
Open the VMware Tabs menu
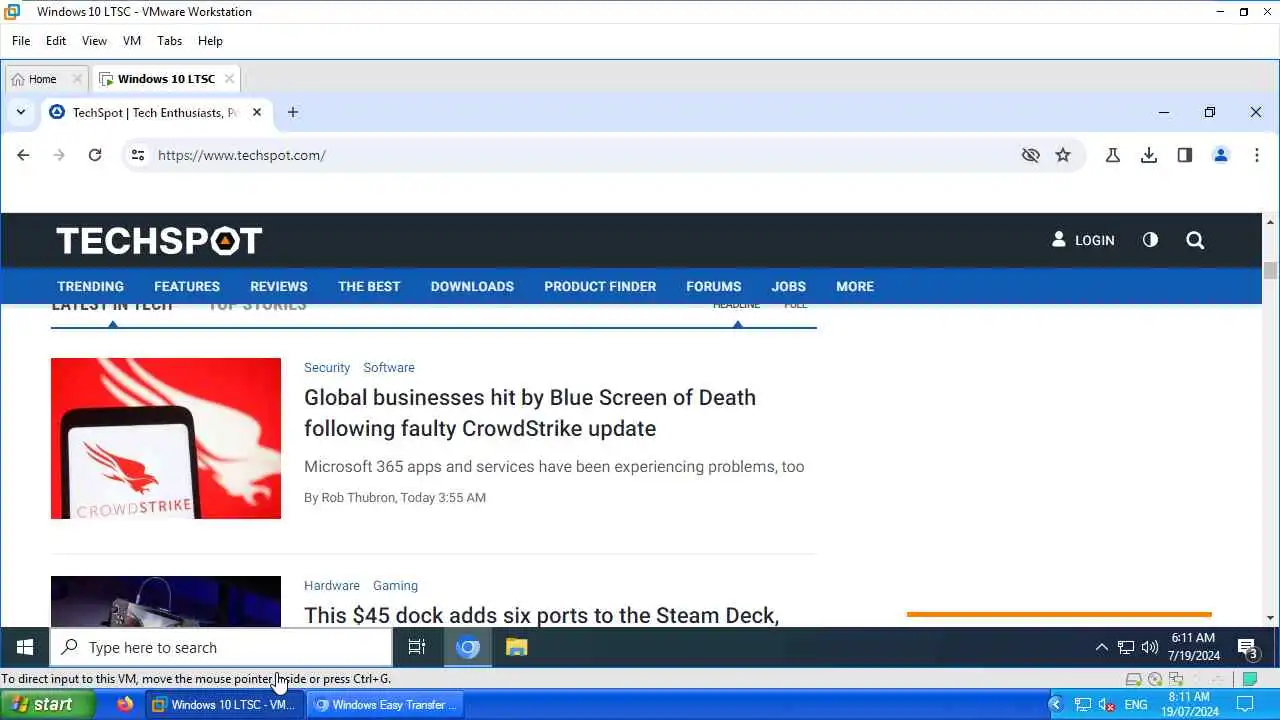point(170,41)
